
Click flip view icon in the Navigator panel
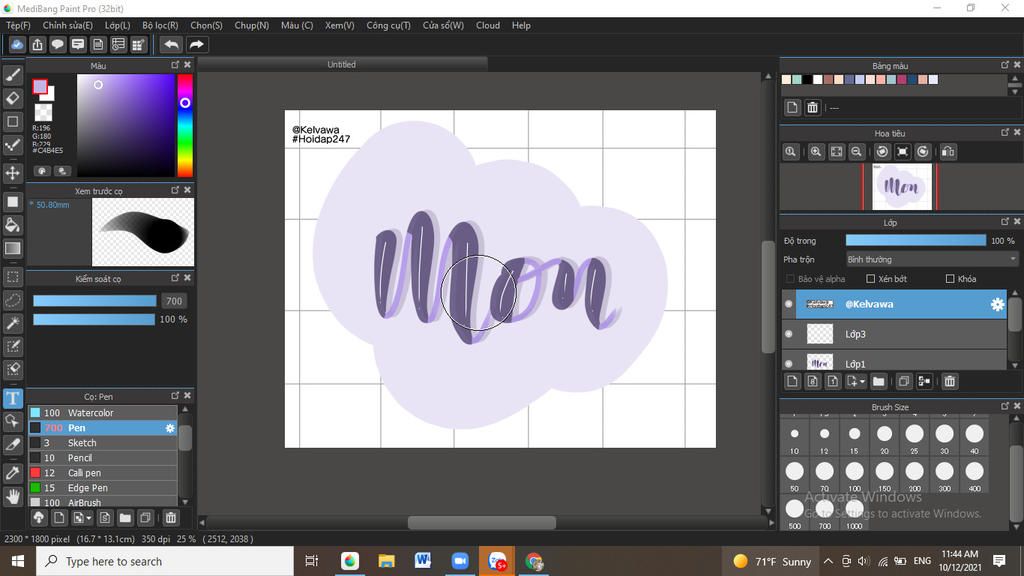tap(948, 152)
